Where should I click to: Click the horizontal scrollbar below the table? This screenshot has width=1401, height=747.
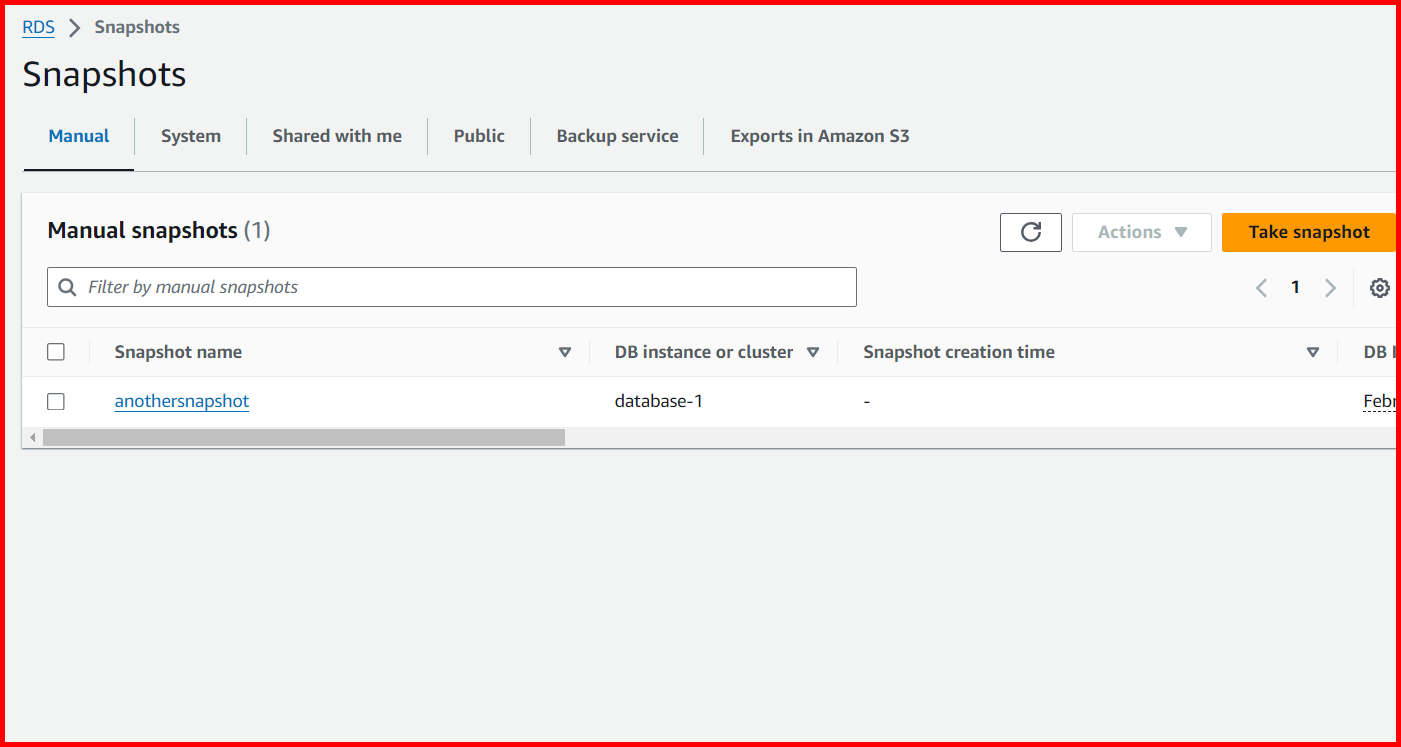coord(300,436)
